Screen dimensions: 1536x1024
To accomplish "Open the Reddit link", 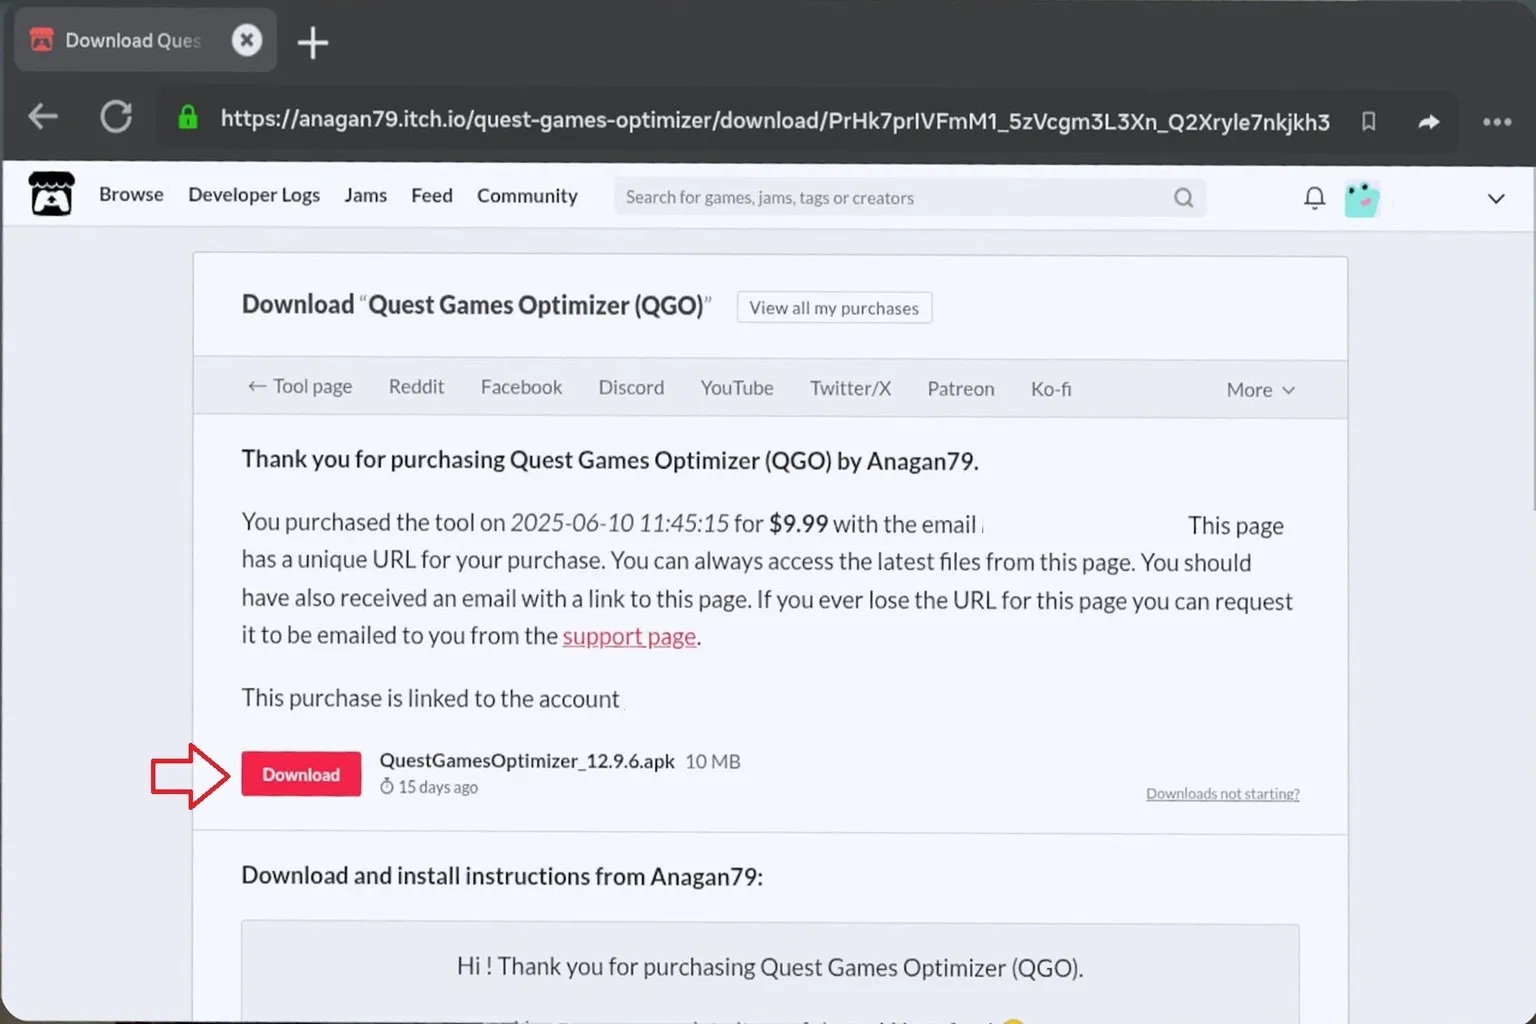I will [416, 387].
